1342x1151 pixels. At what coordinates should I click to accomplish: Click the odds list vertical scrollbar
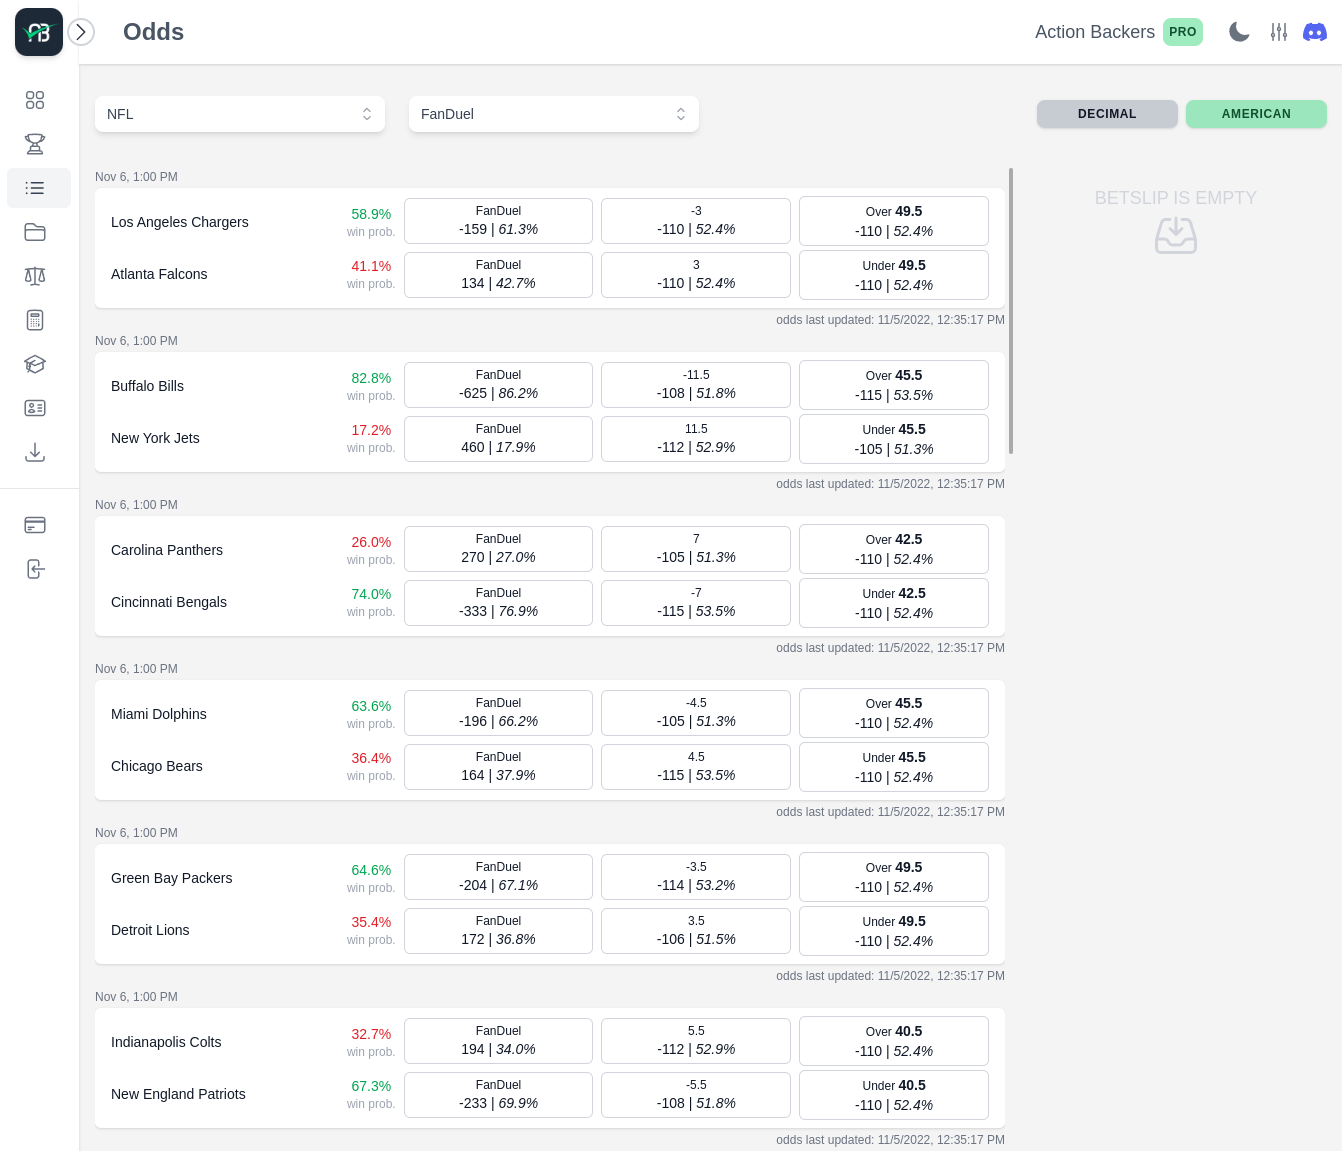click(1011, 311)
